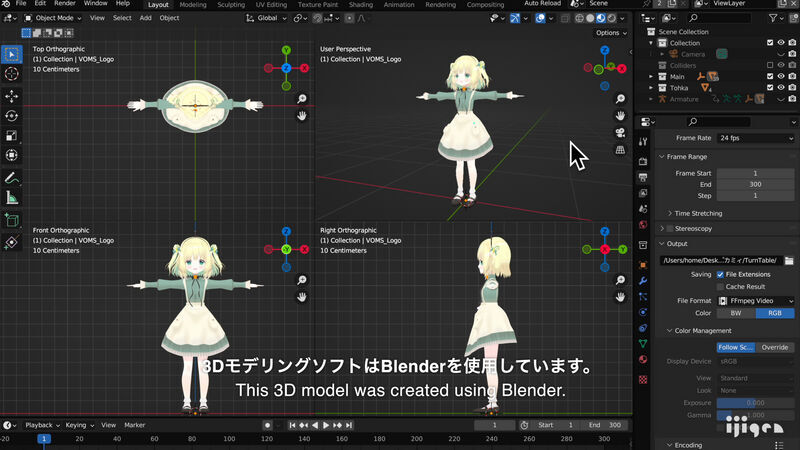Select BW color mode button

(x=736, y=313)
